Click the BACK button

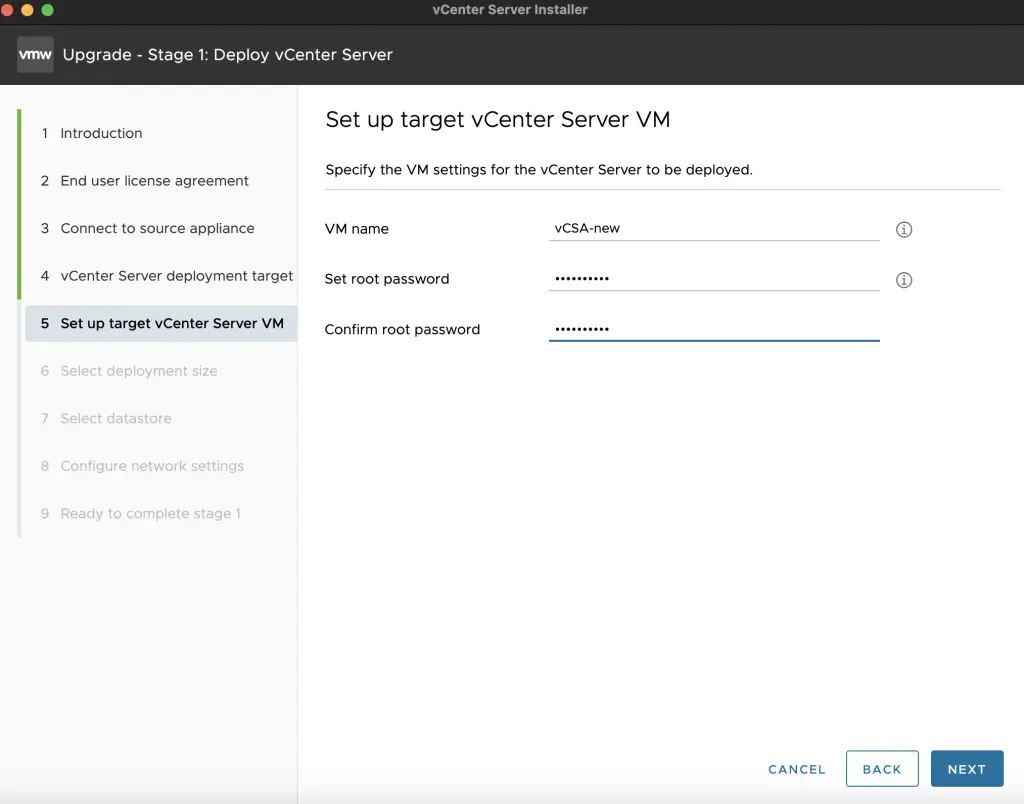pos(882,769)
